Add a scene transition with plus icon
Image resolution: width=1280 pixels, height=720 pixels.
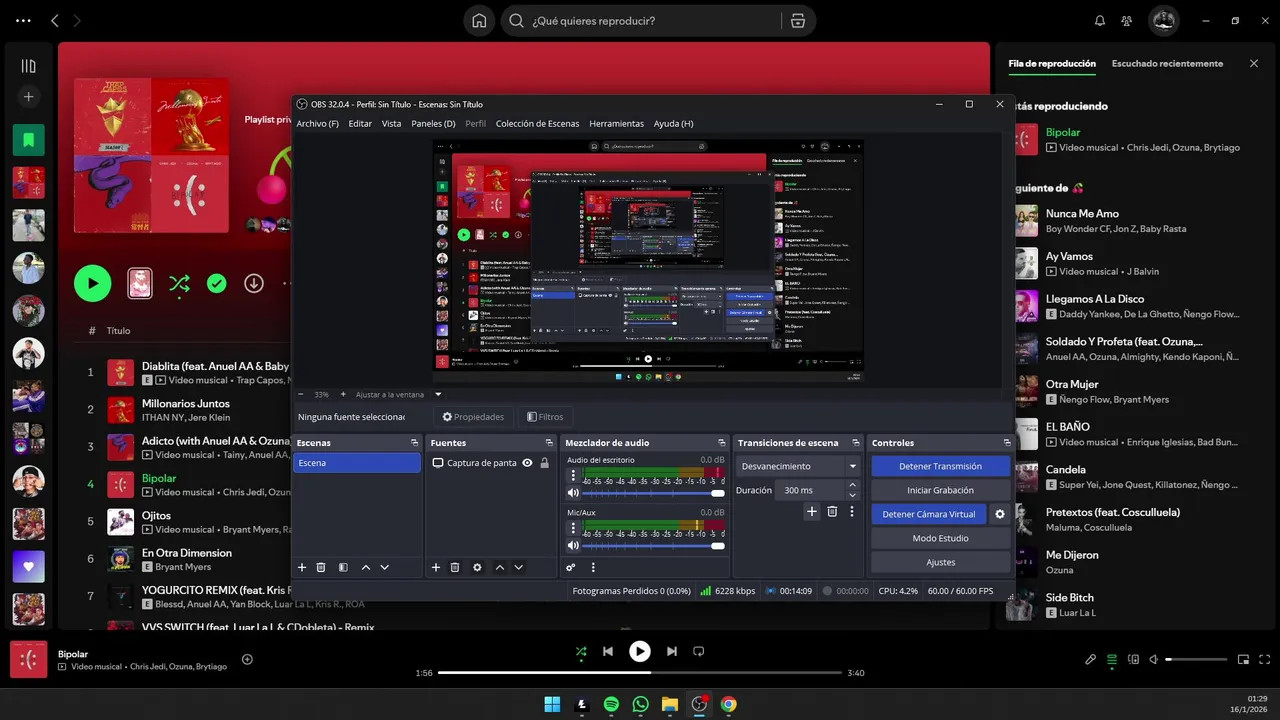(x=812, y=511)
